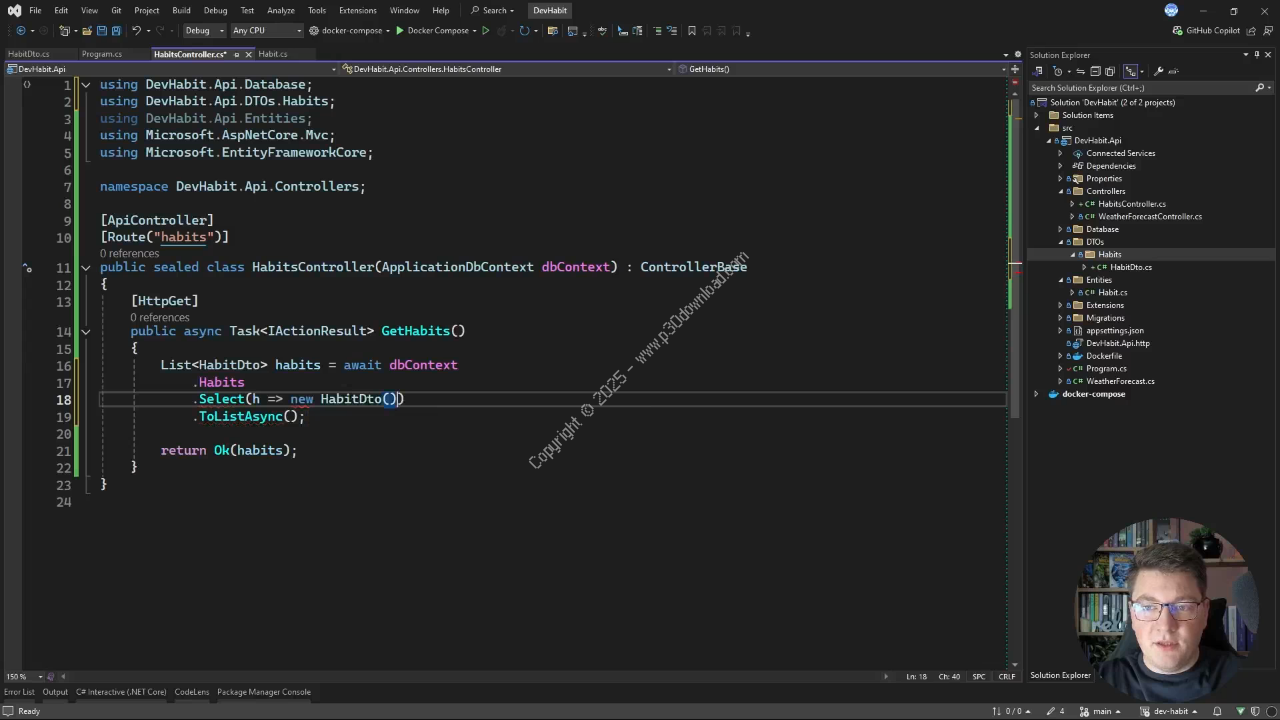Open the Package Manager Console tab
The height and width of the screenshot is (720, 1280).
(264, 692)
